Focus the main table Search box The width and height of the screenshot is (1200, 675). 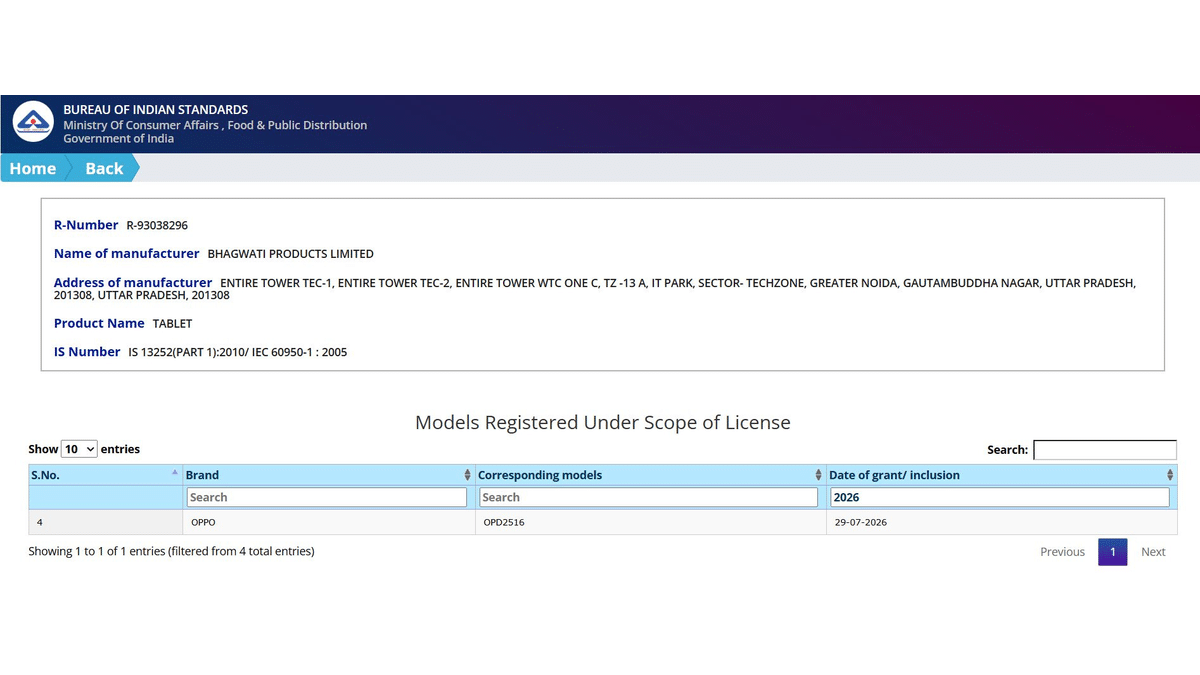tap(1105, 450)
